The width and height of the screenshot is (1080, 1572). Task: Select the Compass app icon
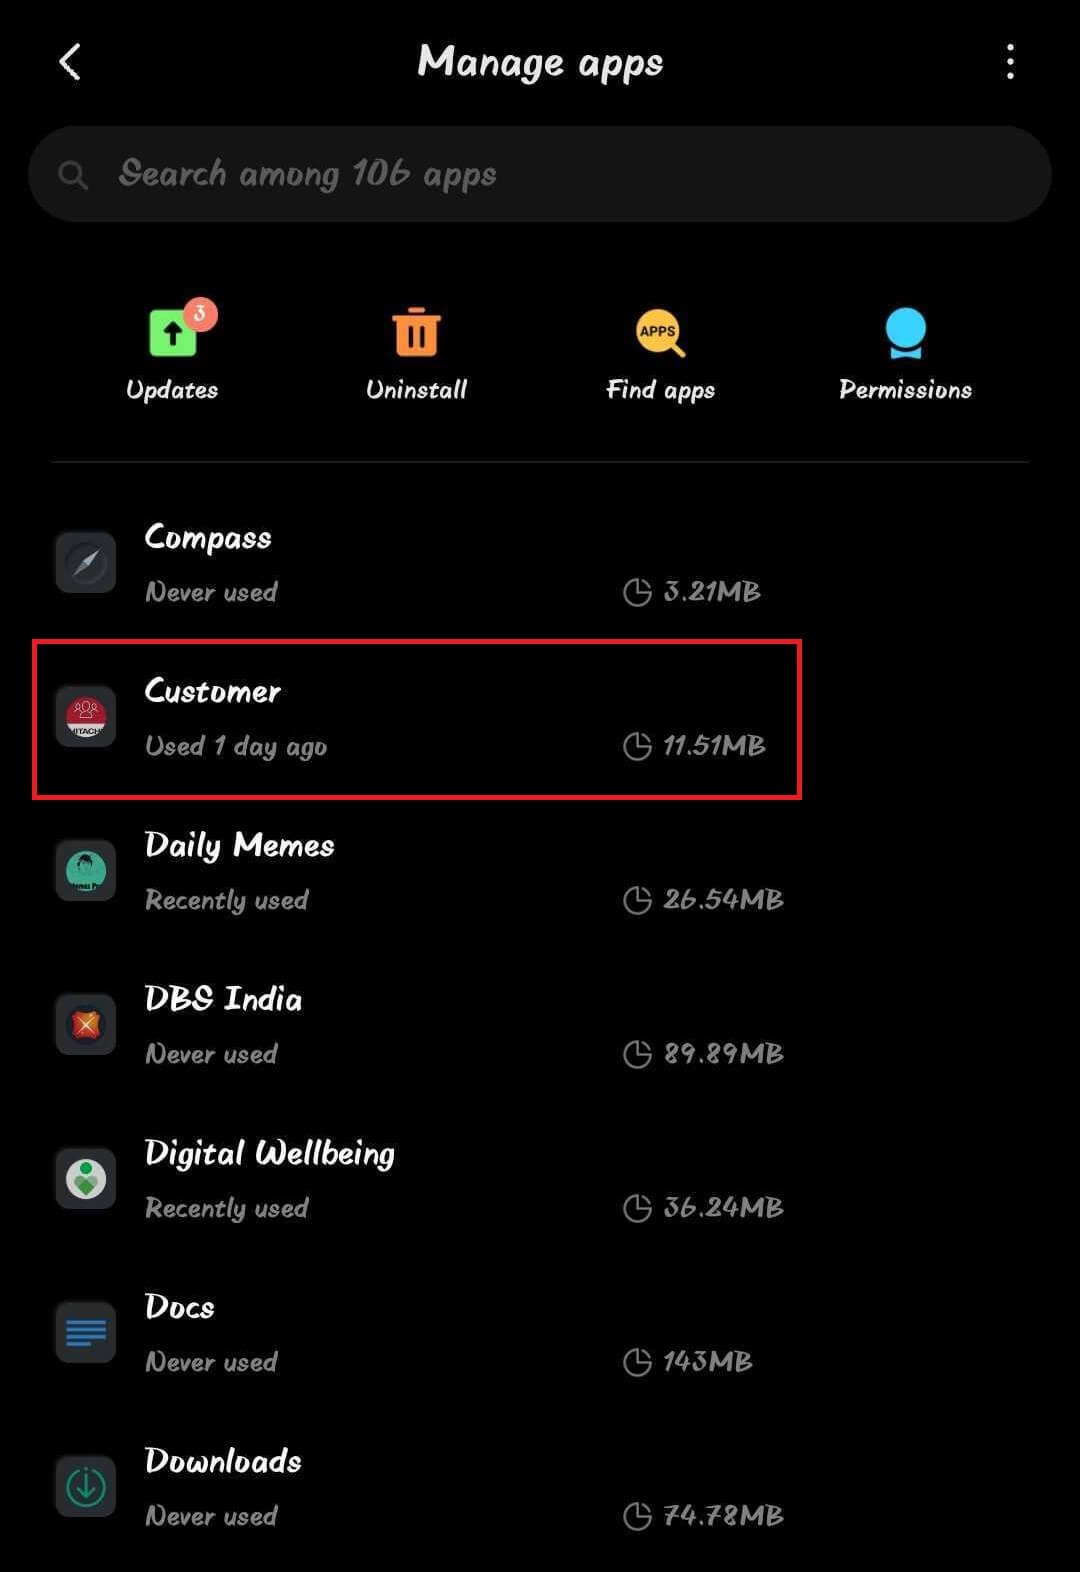coord(86,563)
